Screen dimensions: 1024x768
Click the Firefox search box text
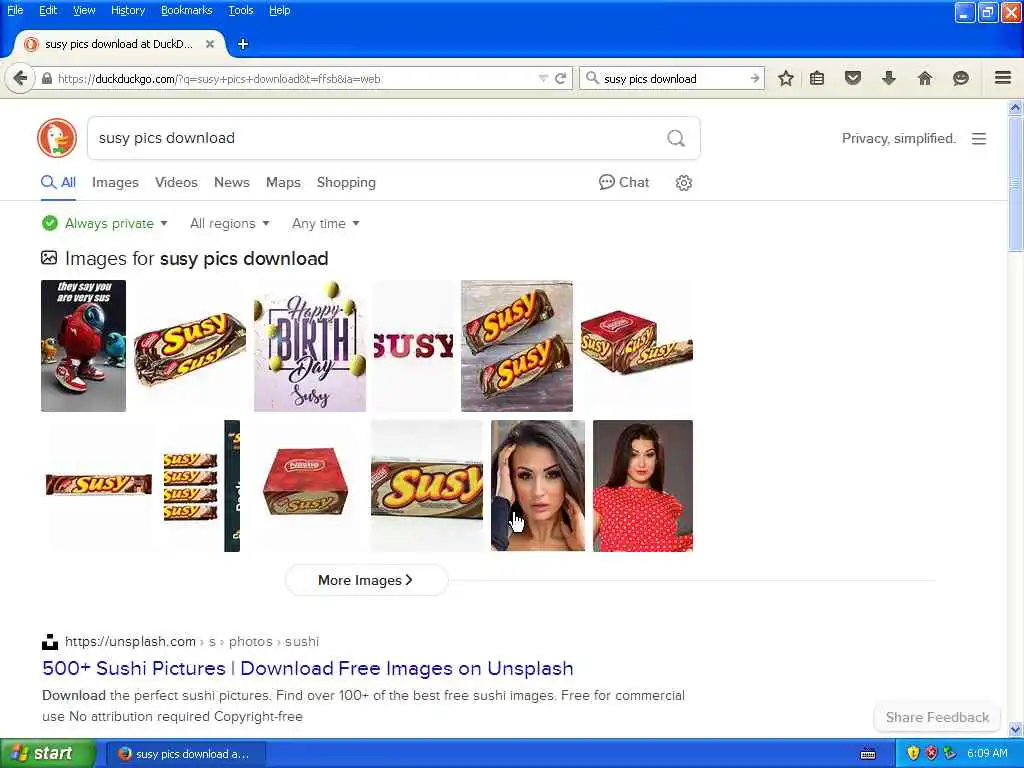(650, 78)
